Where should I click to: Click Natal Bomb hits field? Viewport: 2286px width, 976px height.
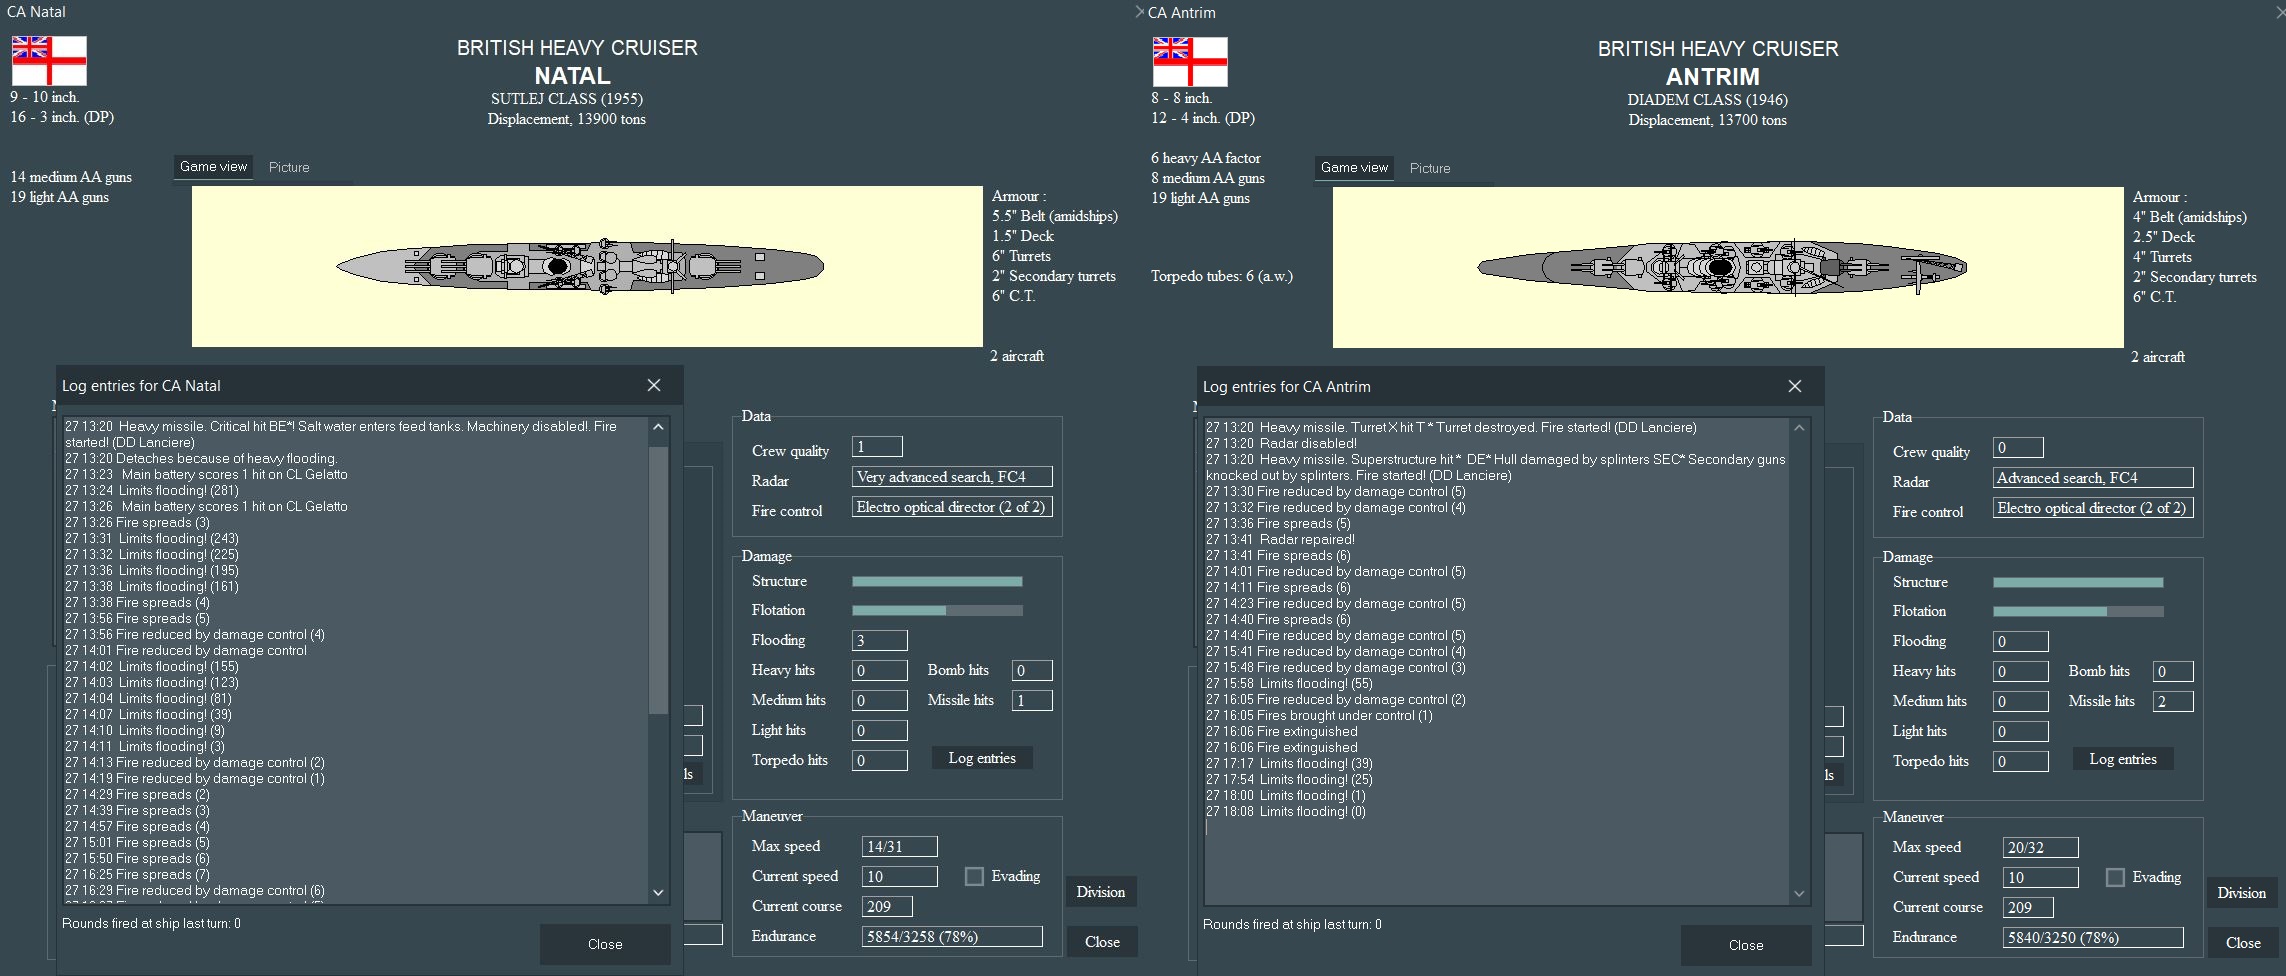pos(1032,670)
